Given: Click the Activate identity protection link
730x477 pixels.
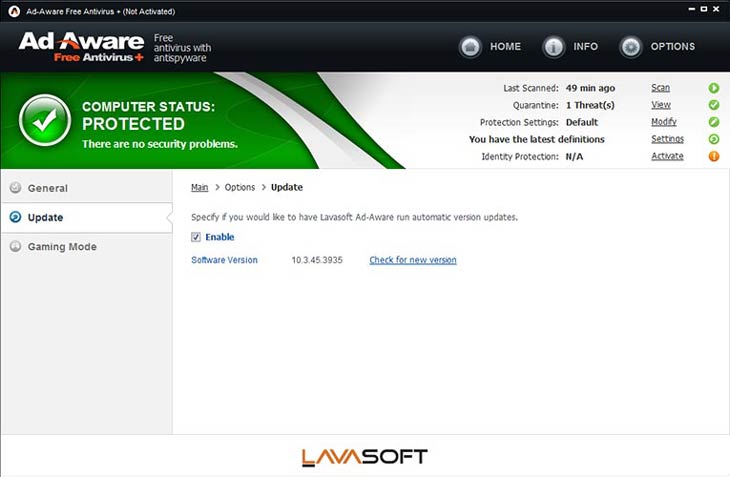Looking at the screenshot, I should coord(667,156).
